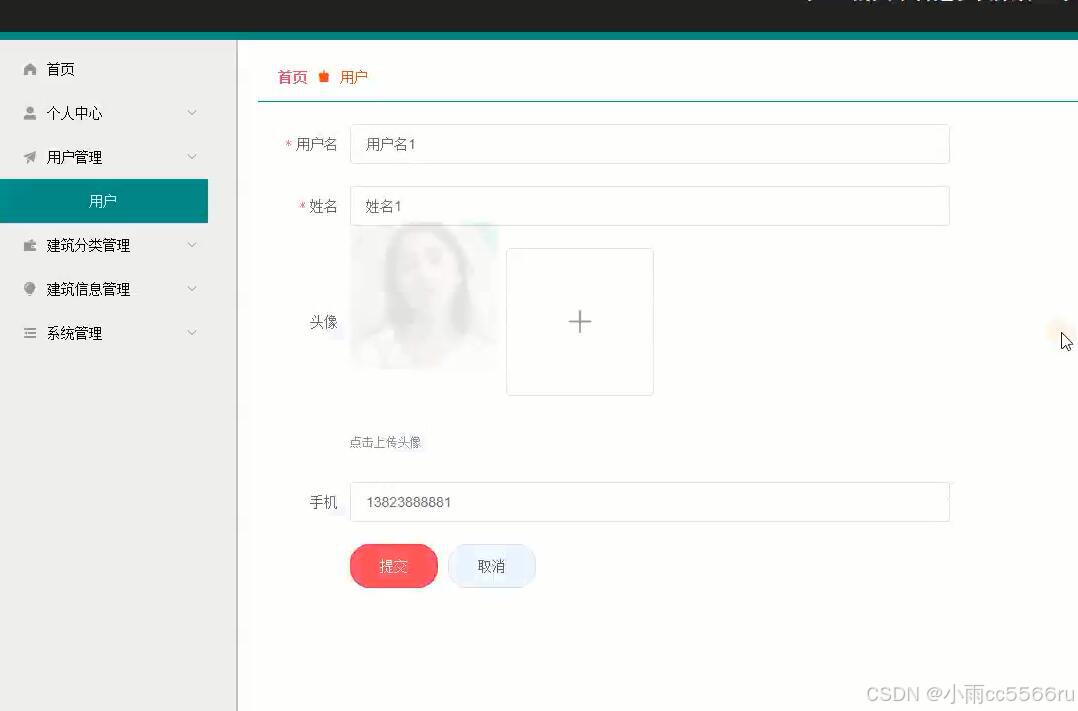The width and height of the screenshot is (1078, 711).
Task: Open 首页 from the sidebar
Action: tap(60, 69)
